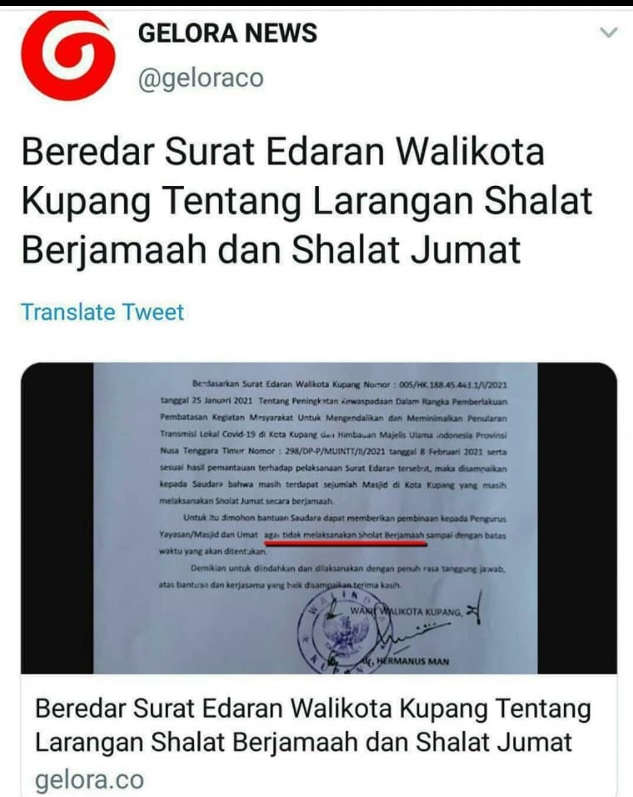Select the tweet headline text about Walikota Kupang
Image resolution: width=633 pixels, height=797 pixels.
(307, 200)
